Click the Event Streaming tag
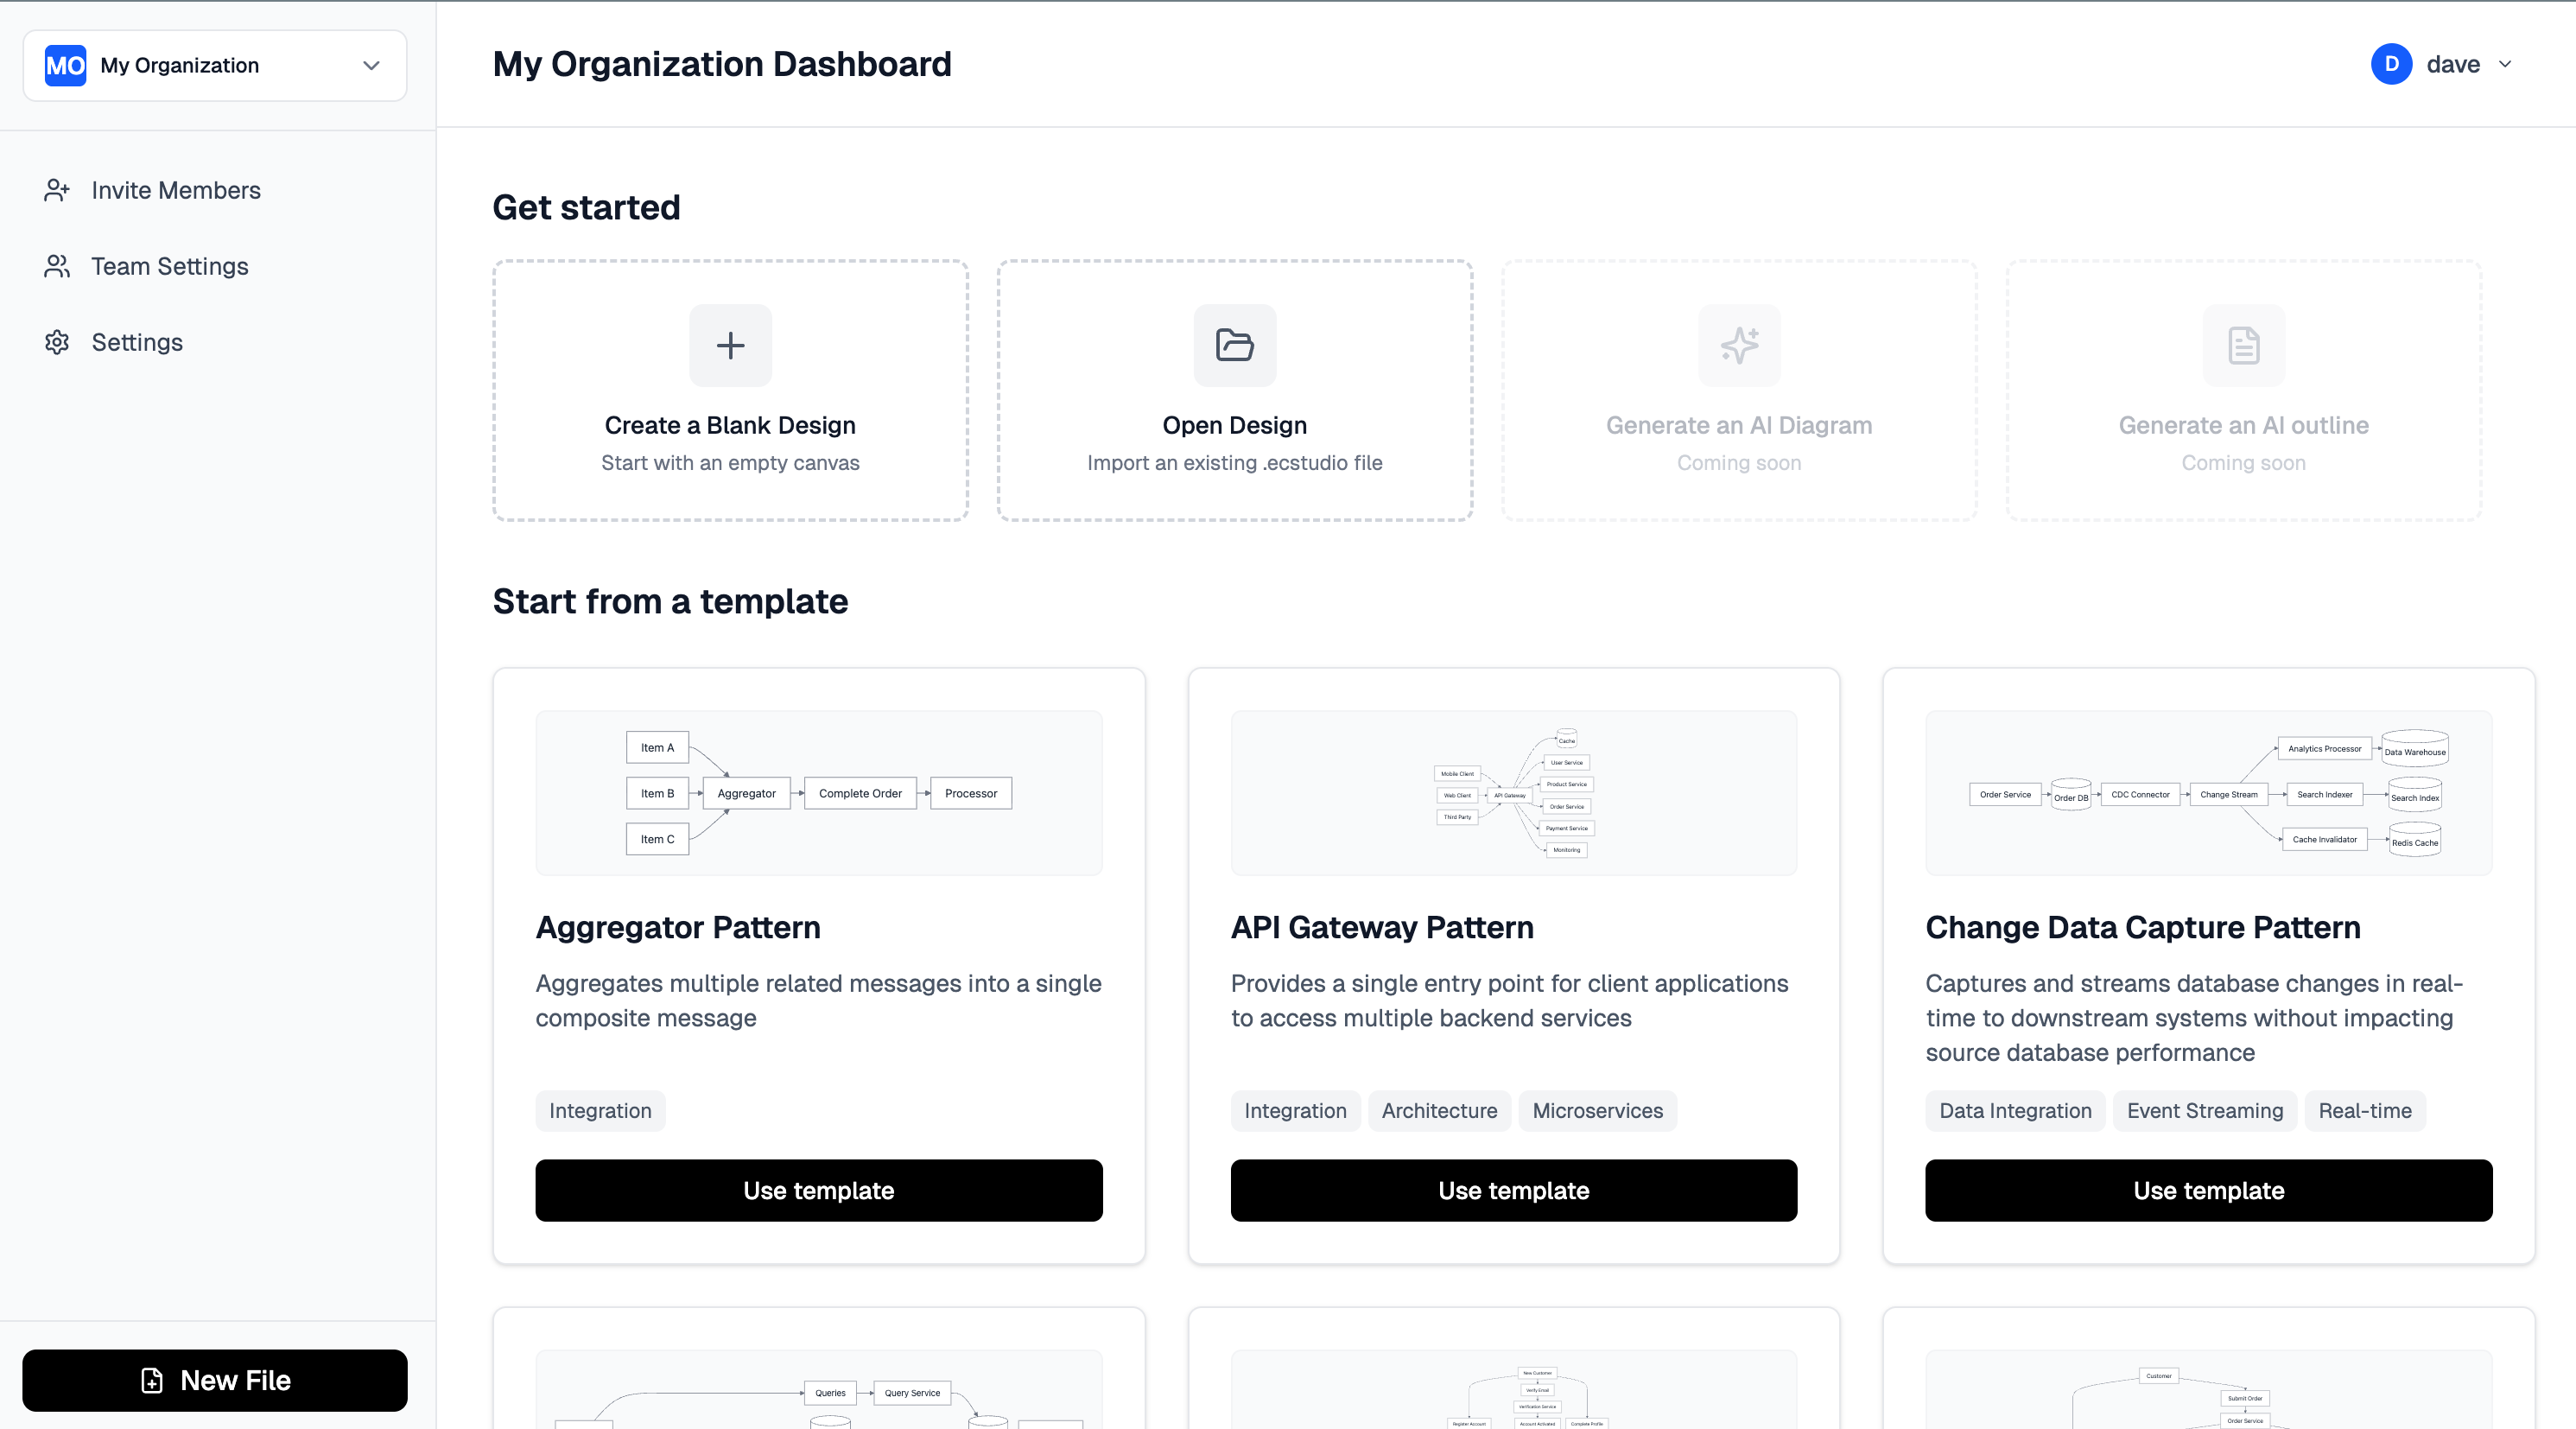This screenshot has width=2576, height=1429. pyautogui.click(x=2204, y=1110)
